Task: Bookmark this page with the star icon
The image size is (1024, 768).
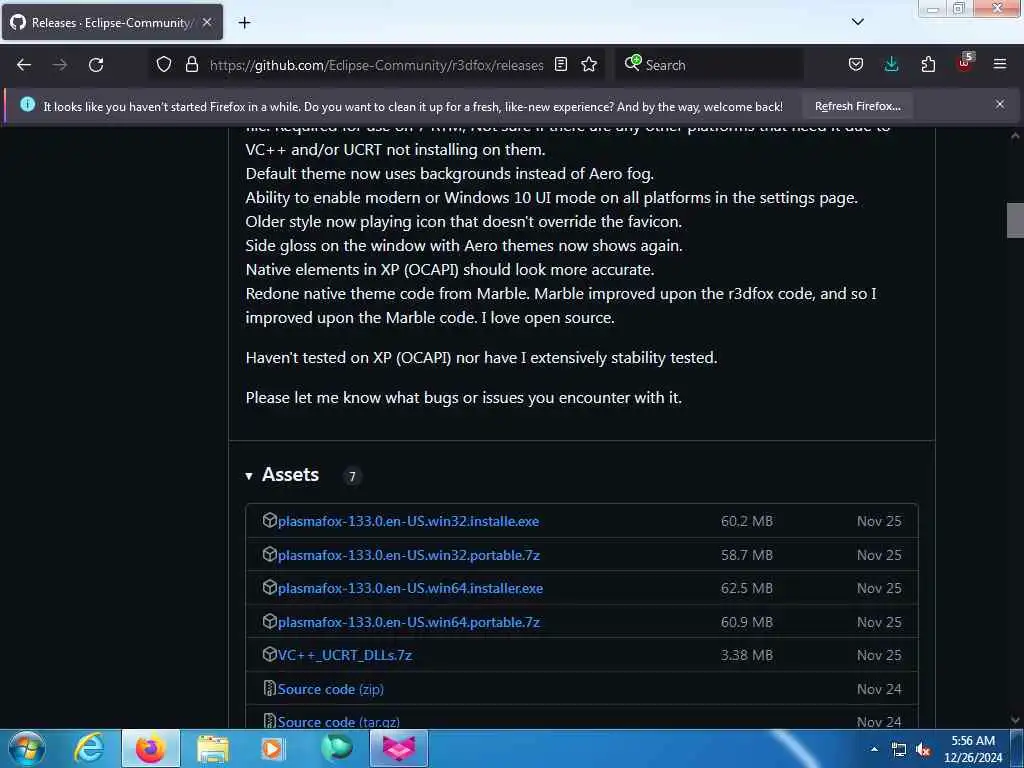Action: [x=589, y=64]
